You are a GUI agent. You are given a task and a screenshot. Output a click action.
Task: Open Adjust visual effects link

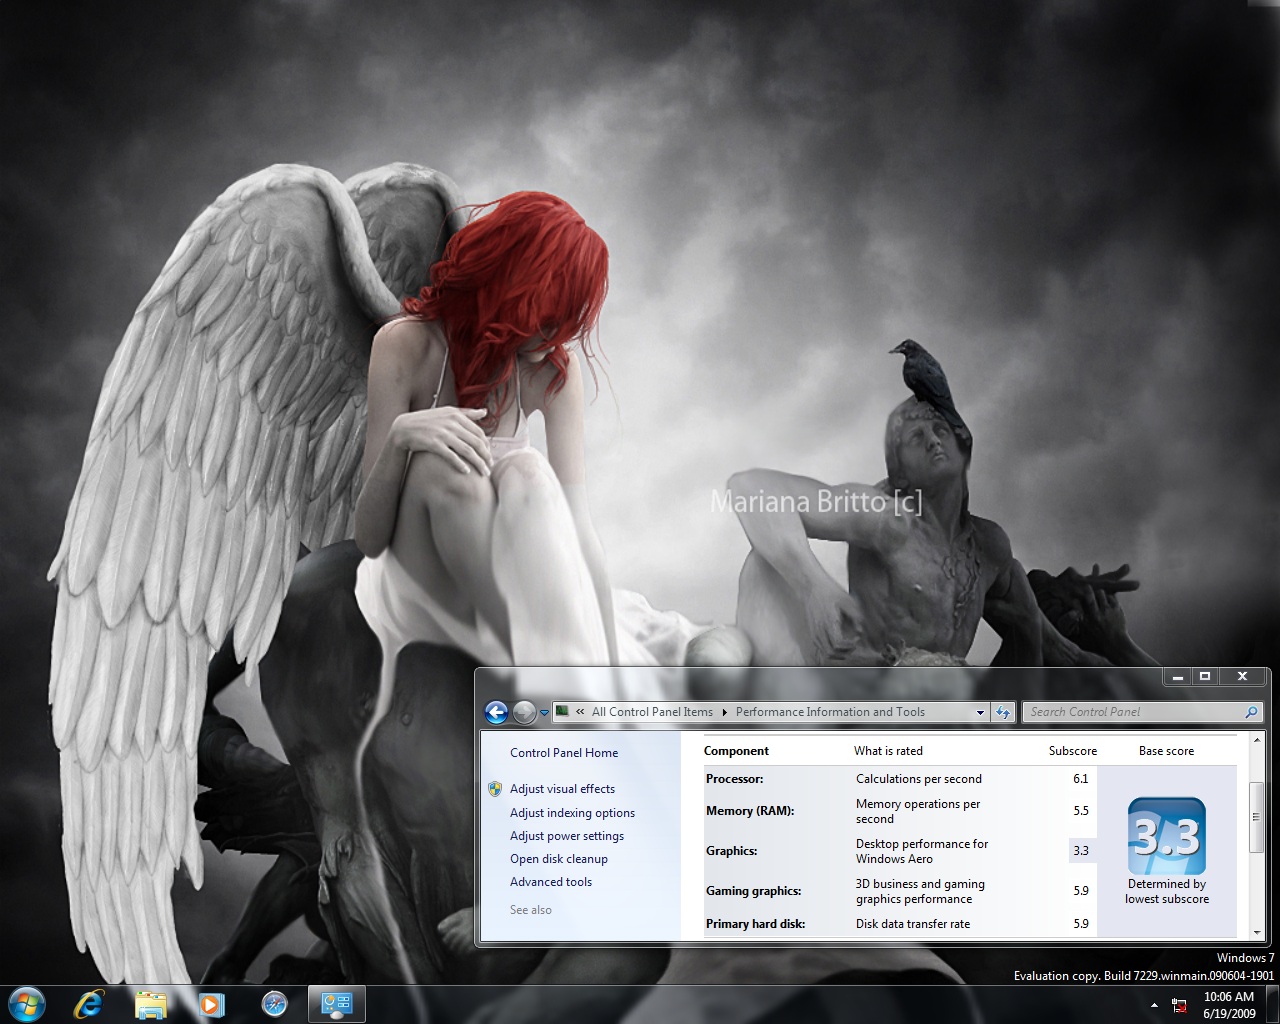coord(562,789)
